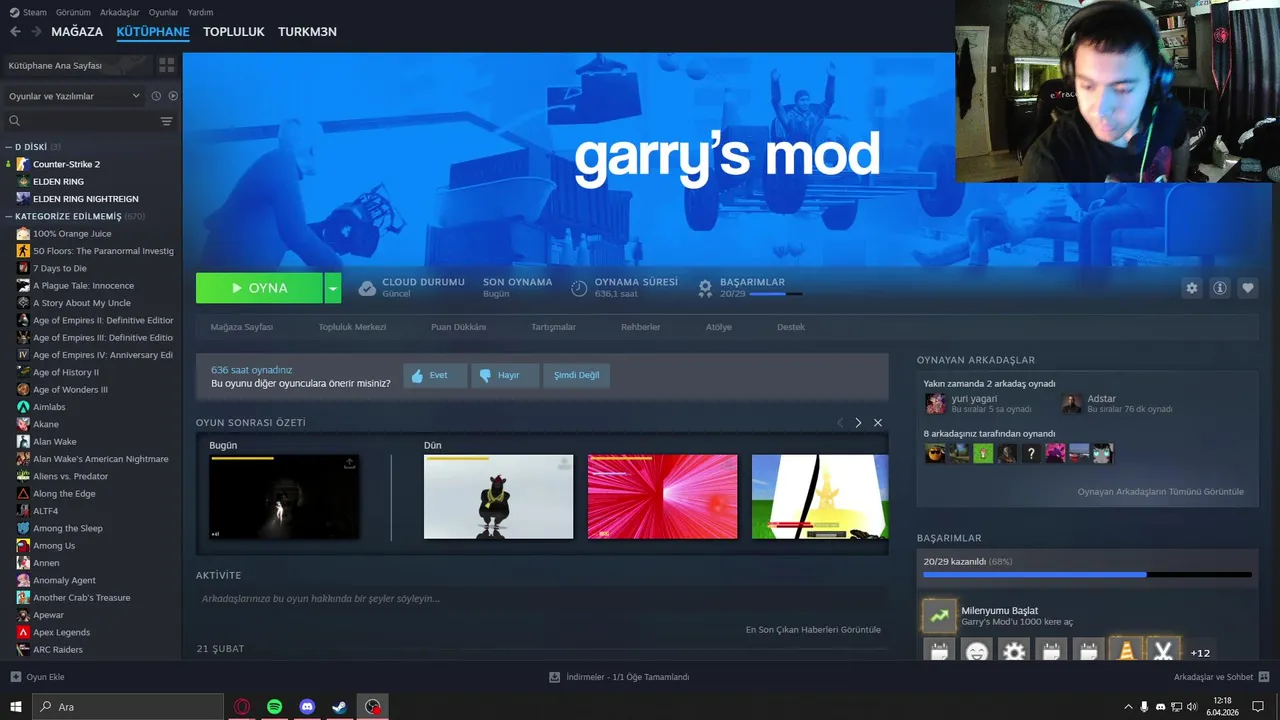Collapse the D DİSKİ category
The image size is (1280, 720).
9,147
